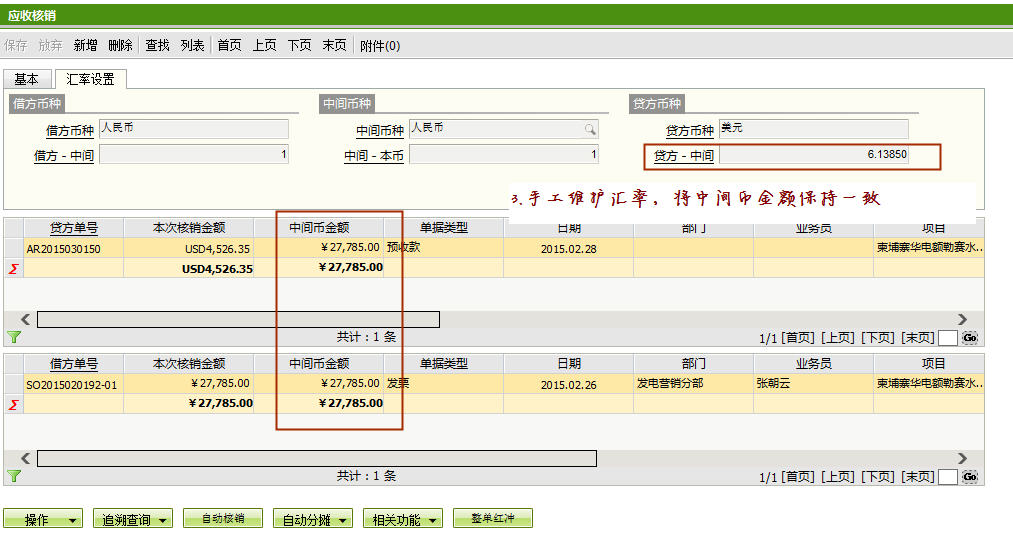Open 附件(0) attachments
The image size is (1013, 555).
tap(380, 46)
